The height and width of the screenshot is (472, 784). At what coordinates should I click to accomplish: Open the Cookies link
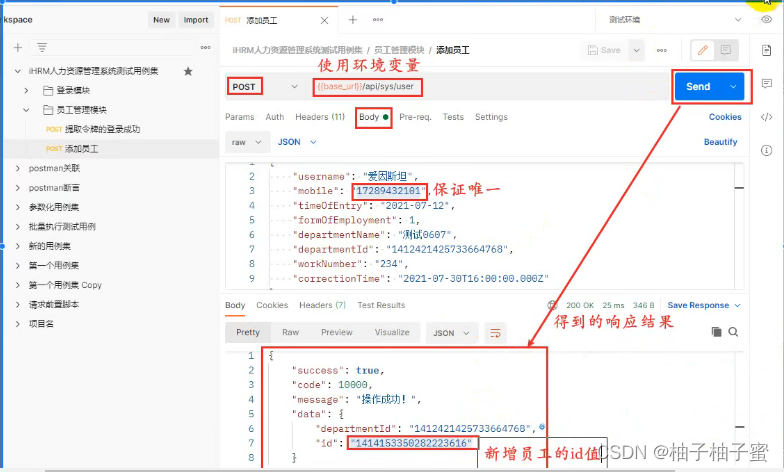(x=725, y=117)
